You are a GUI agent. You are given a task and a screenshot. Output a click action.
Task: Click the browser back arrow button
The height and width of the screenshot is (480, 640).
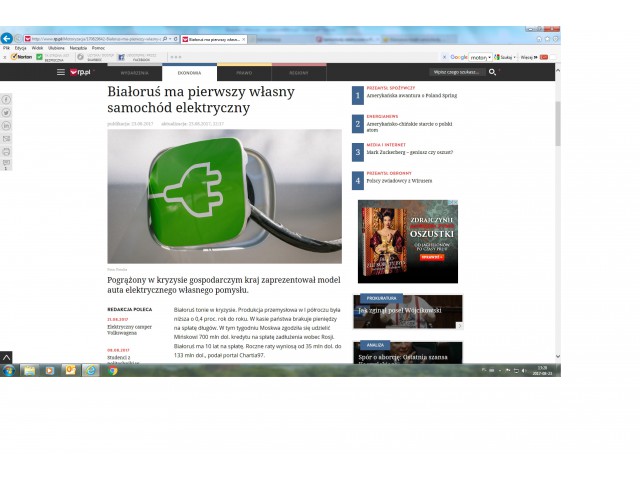pos(7,38)
